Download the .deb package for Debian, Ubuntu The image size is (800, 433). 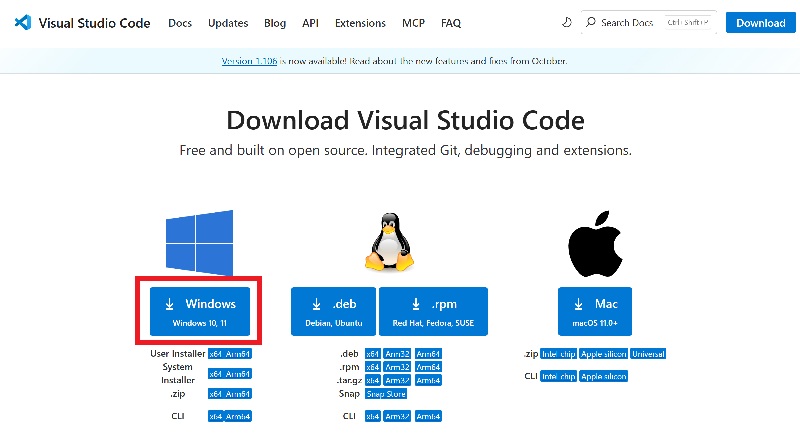click(333, 311)
